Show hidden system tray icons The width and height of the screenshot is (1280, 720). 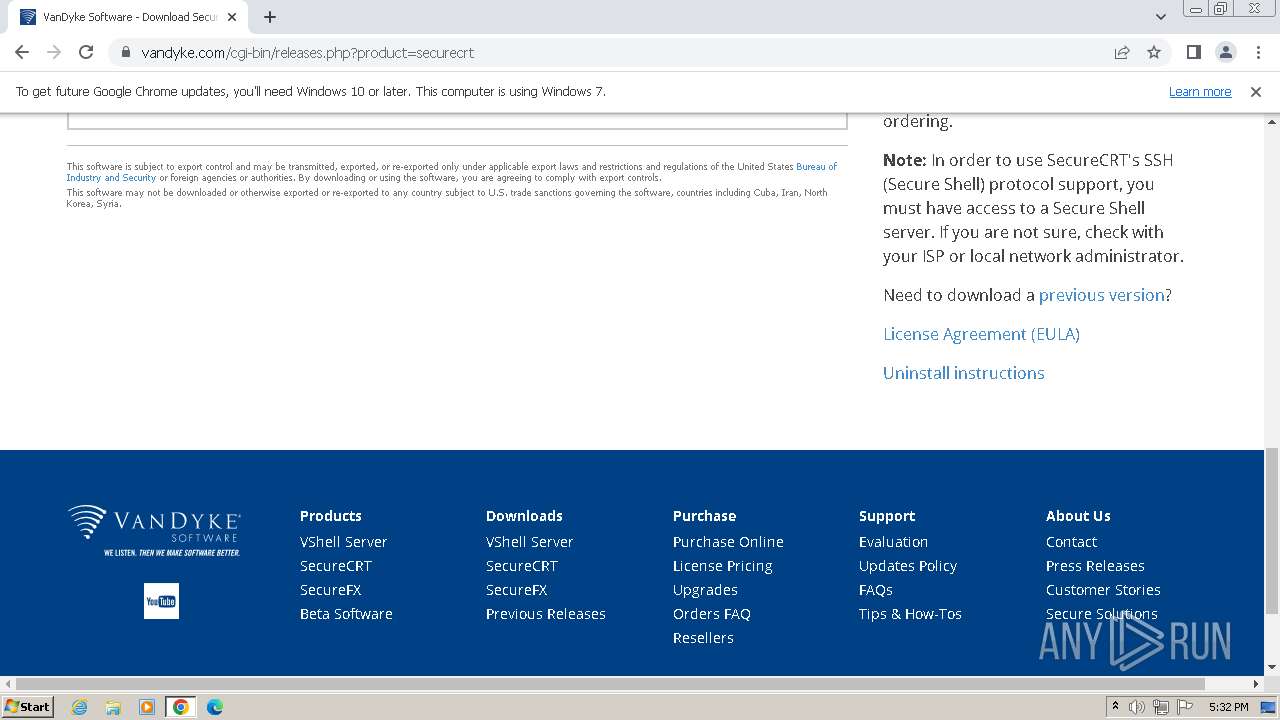click(x=1115, y=707)
